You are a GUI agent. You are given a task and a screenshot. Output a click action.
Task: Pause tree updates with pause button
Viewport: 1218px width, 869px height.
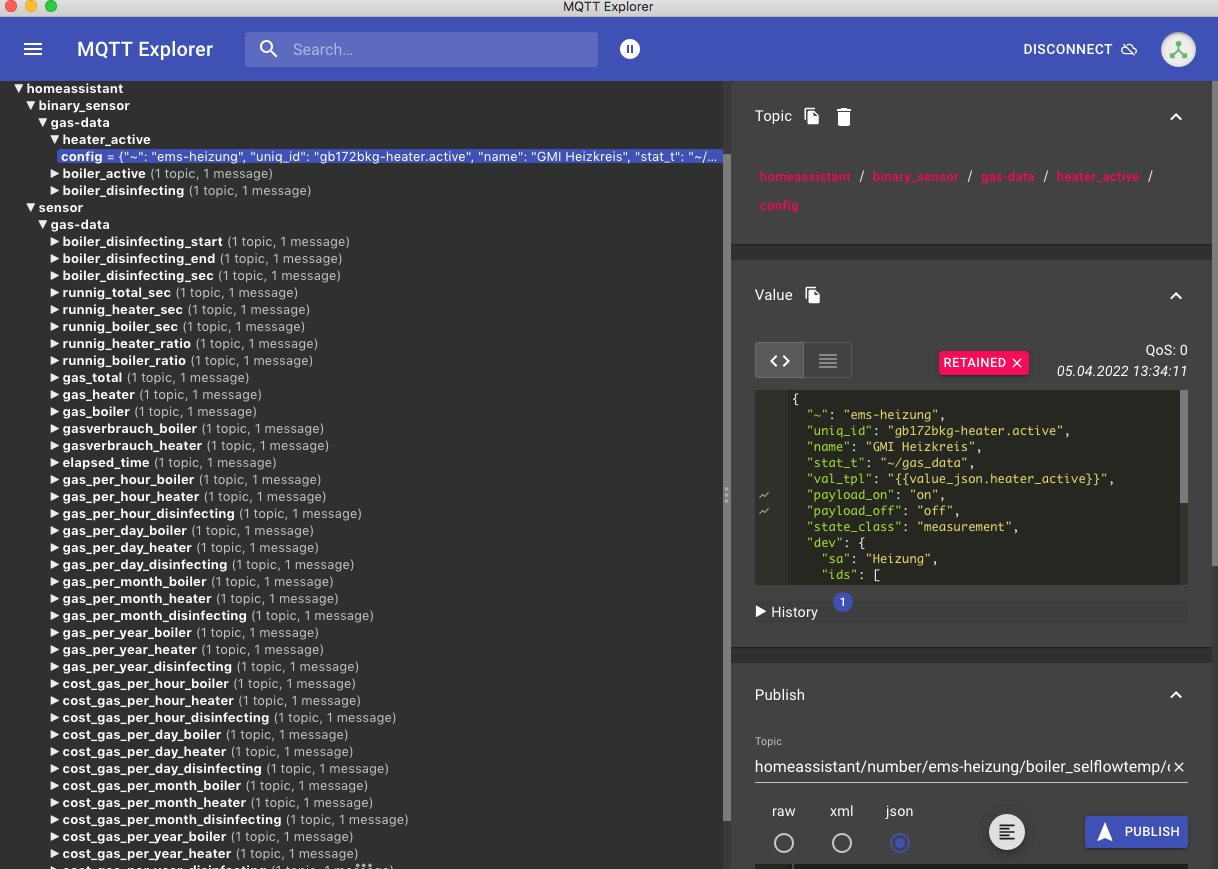629,49
